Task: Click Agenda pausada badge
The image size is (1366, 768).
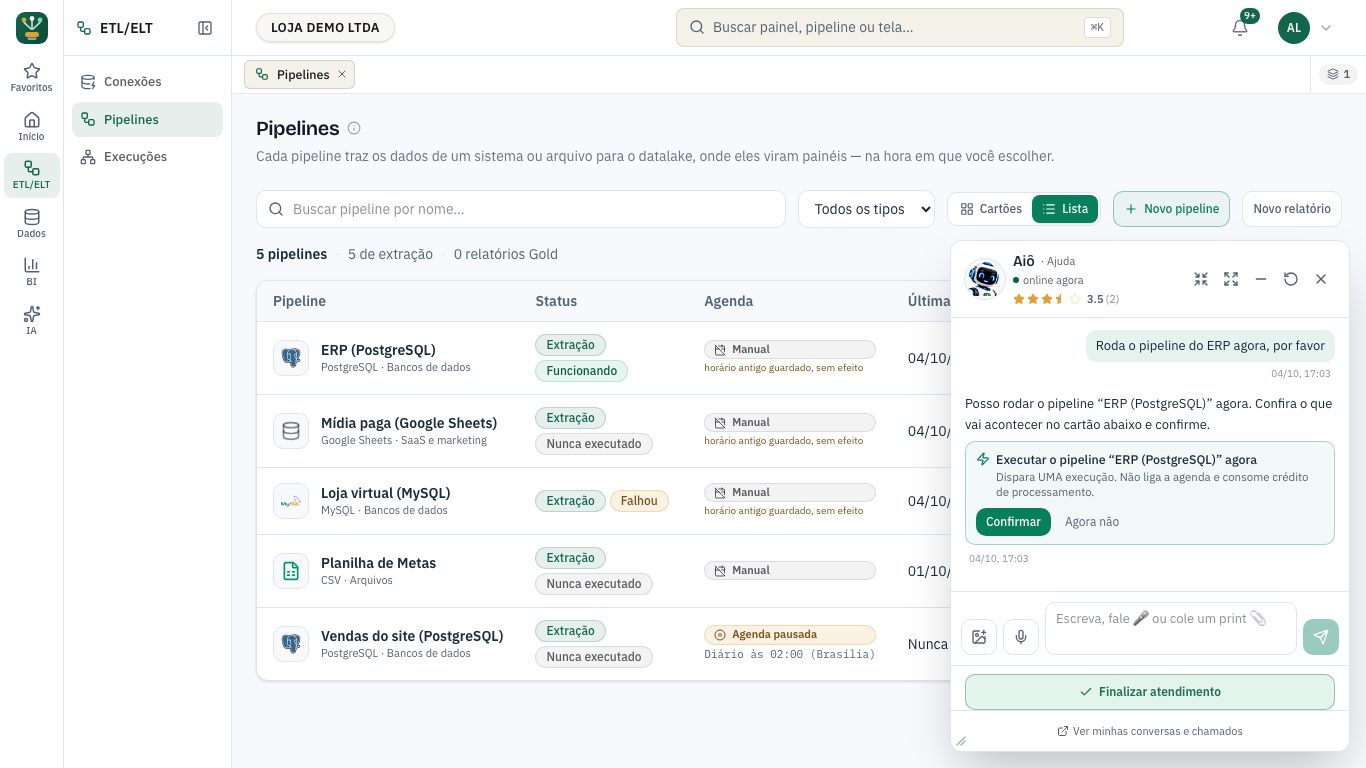Action: click(789, 635)
